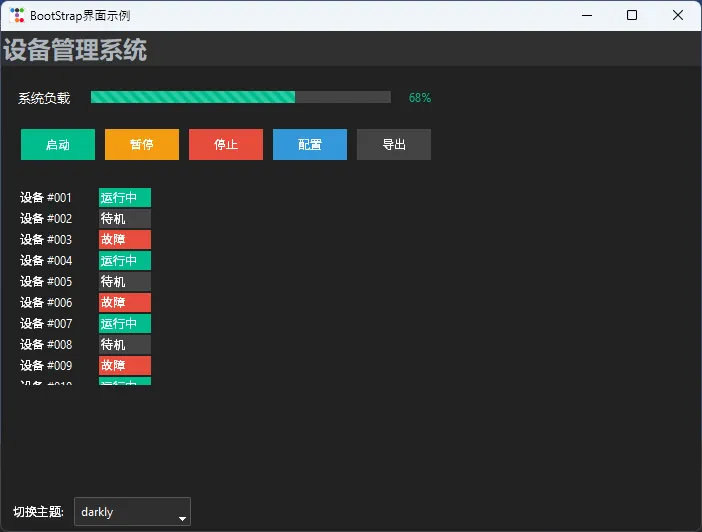The width and height of the screenshot is (702, 532).
Task: Click the 系统负载 progress bar
Action: click(x=240, y=97)
